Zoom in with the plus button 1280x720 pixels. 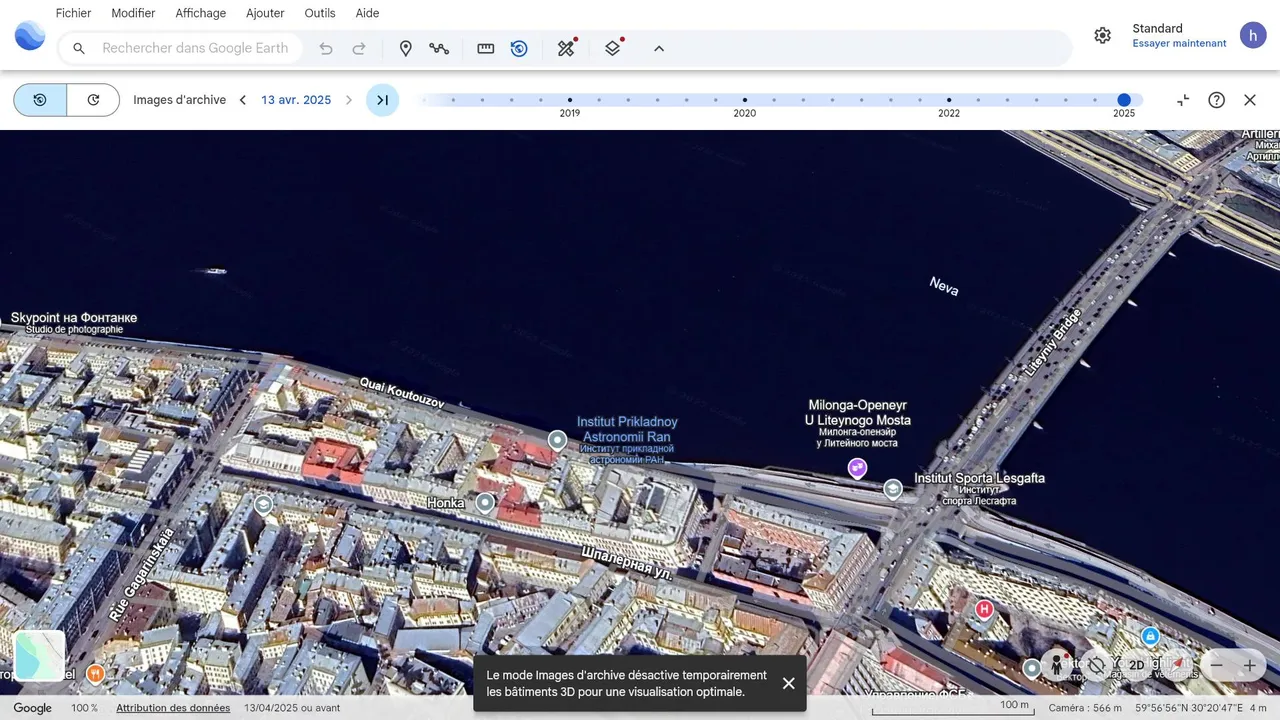(1250, 665)
